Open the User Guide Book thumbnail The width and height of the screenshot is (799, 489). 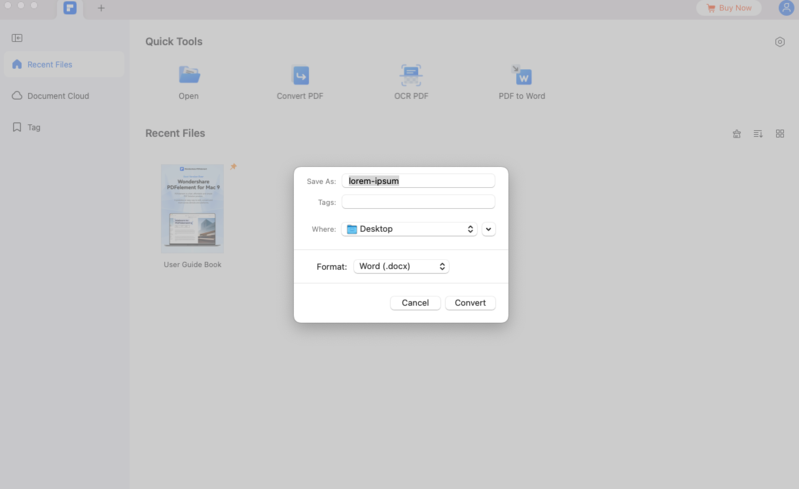coord(193,208)
